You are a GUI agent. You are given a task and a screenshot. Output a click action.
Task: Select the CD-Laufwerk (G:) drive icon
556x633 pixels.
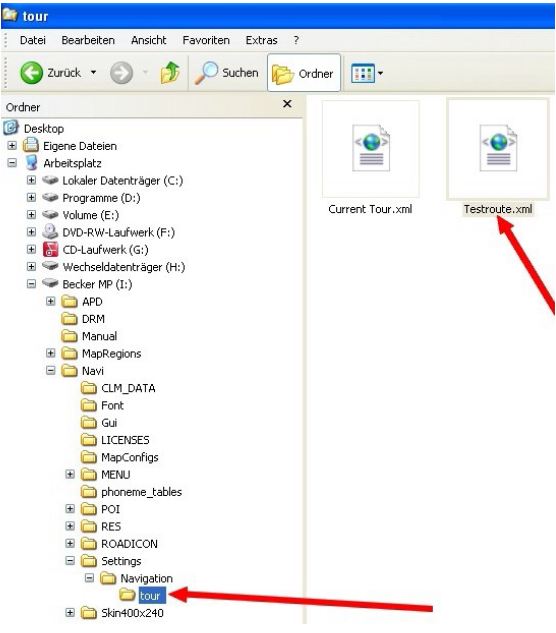50,249
